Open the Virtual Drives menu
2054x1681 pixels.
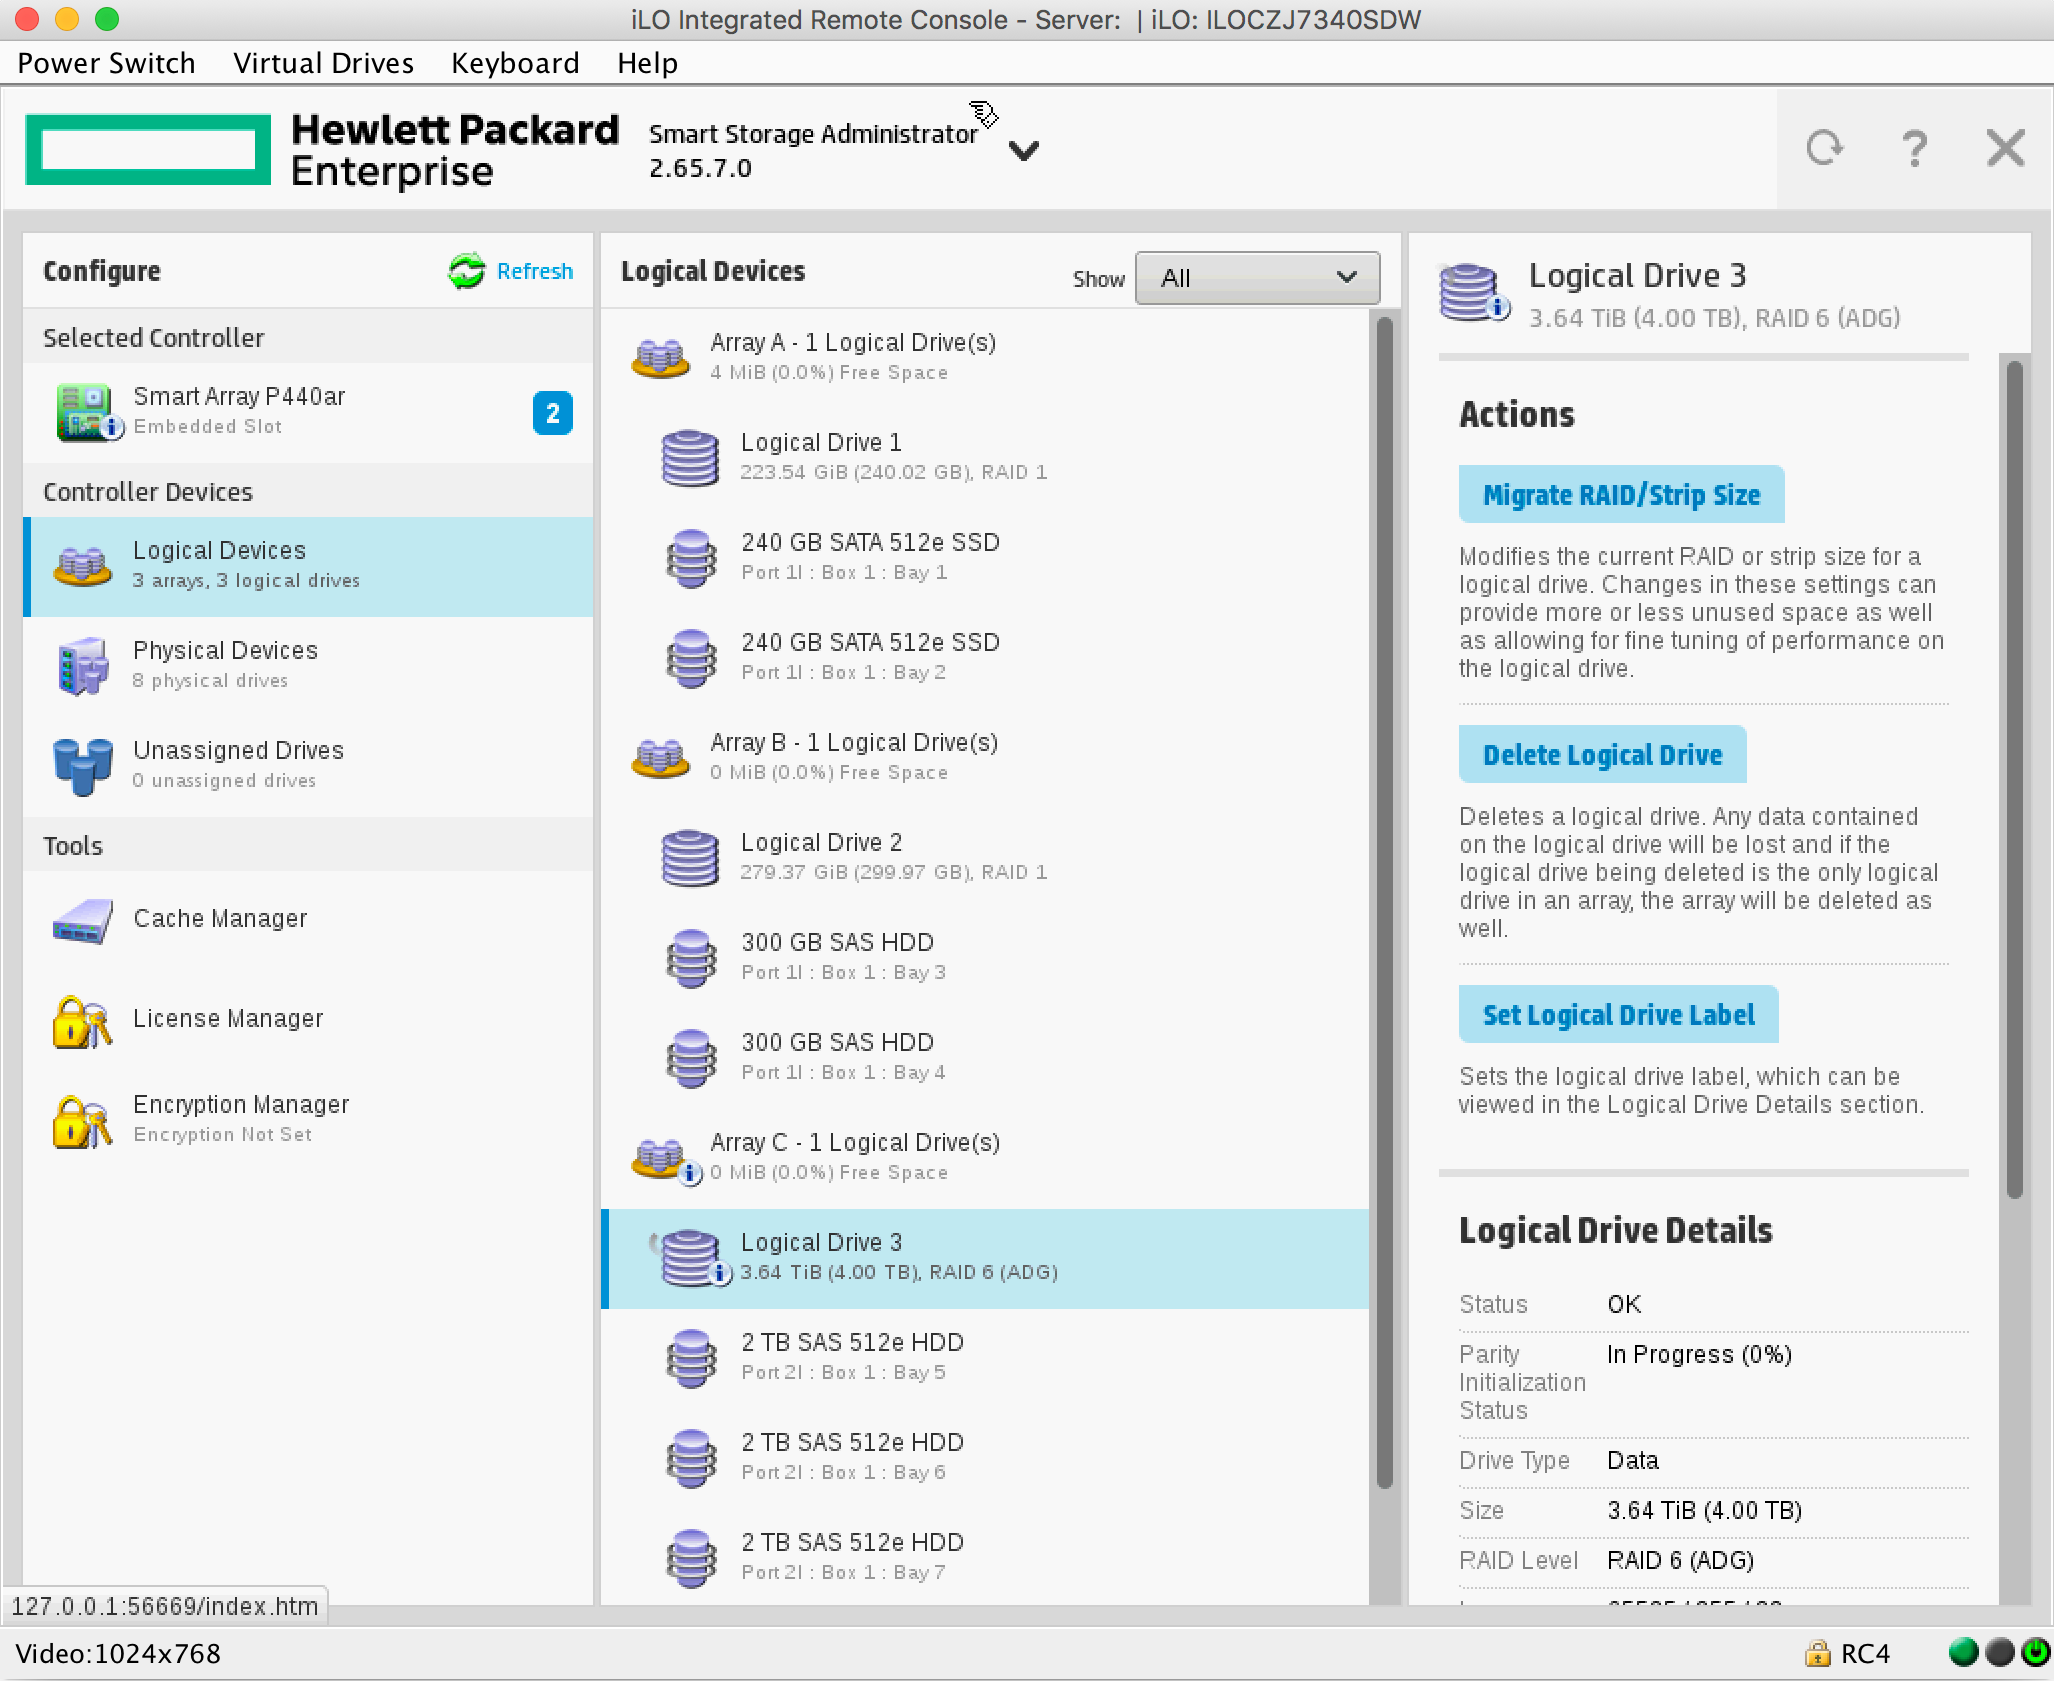(x=323, y=63)
